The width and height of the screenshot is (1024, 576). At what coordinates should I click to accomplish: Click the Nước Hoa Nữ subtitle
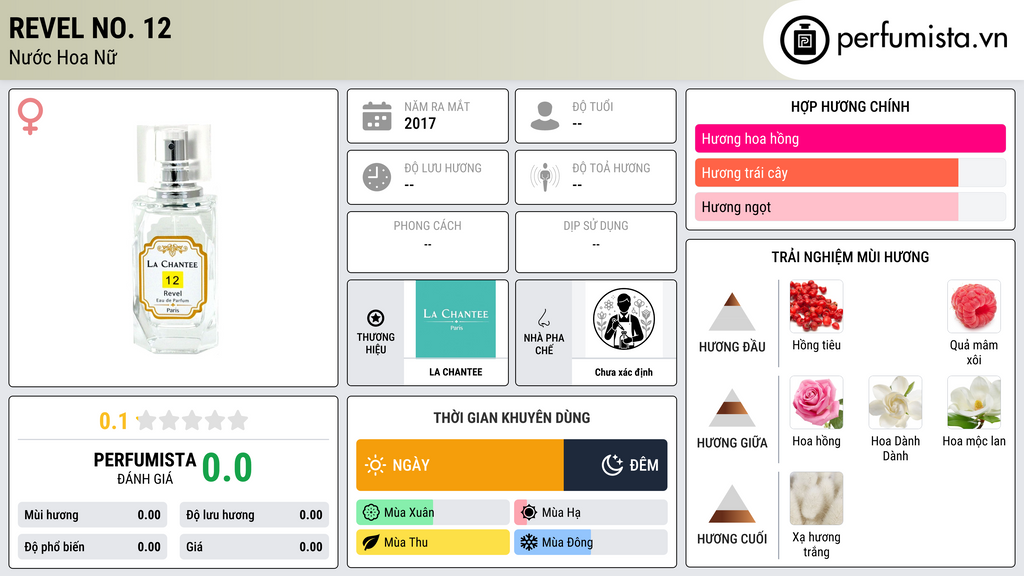click(x=63, y=57)
